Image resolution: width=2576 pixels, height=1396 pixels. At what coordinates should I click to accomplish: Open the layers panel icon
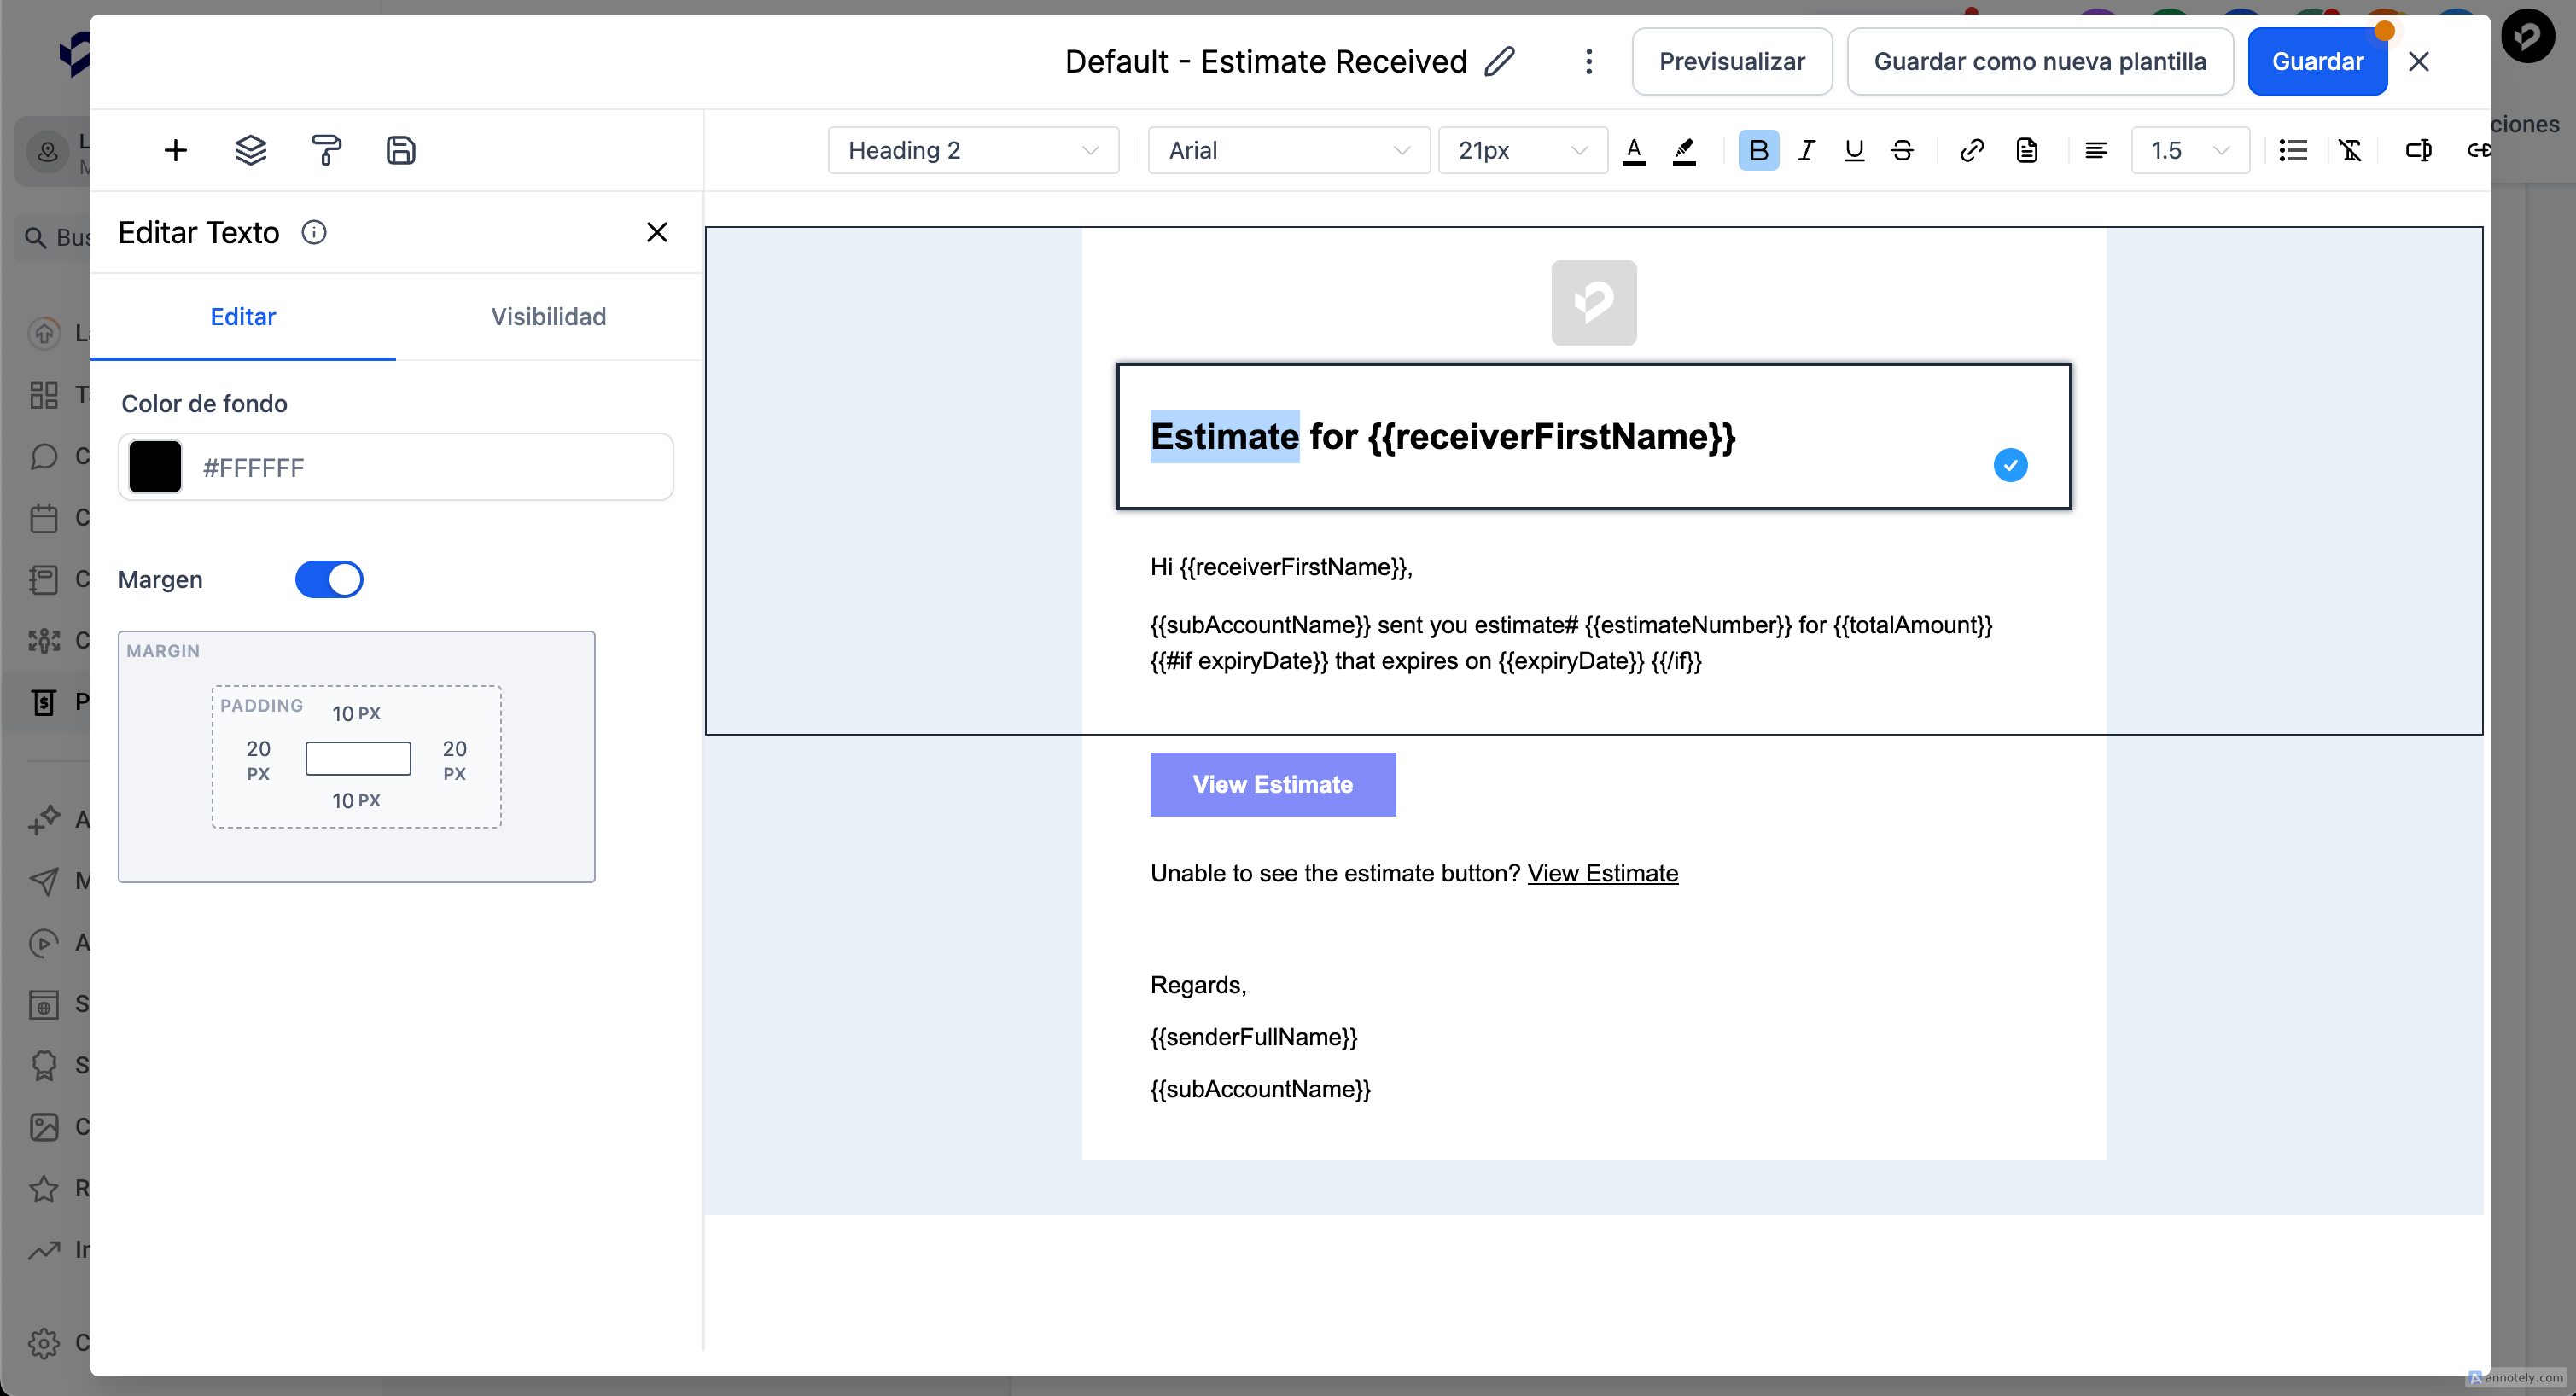[x=250, y=150]
